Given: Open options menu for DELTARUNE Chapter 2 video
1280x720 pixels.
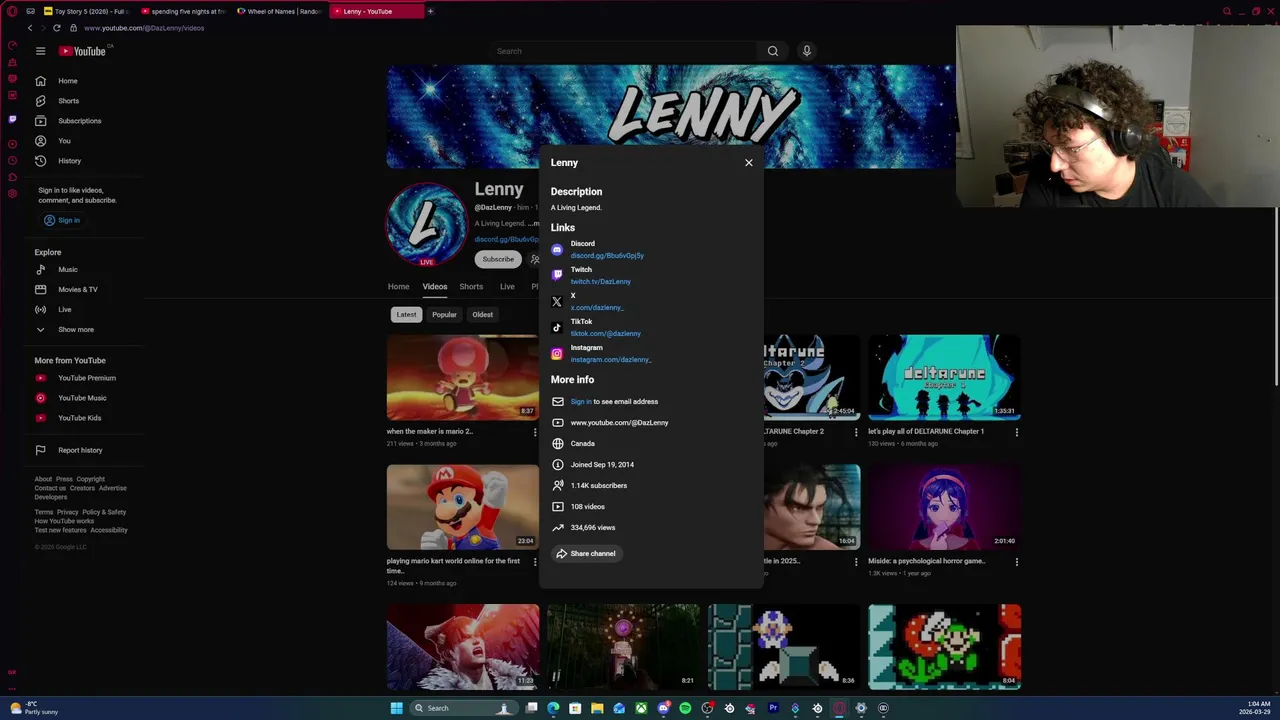Looking at the screenshot, I should 855,432.
